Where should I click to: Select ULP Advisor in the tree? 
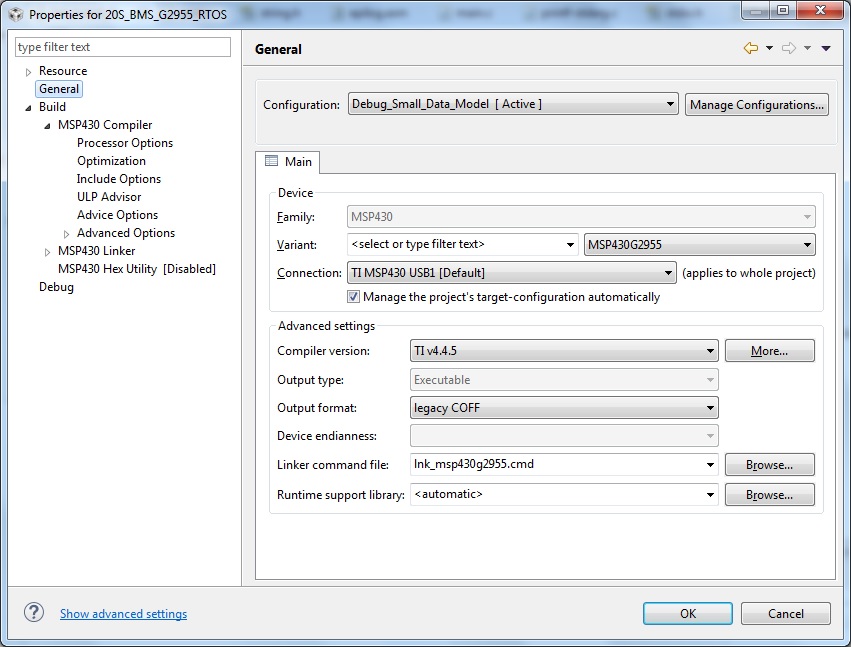point(109,196)
